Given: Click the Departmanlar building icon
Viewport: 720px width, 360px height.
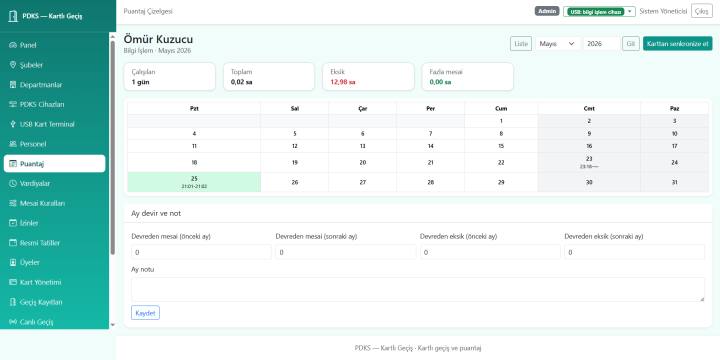Looking at the screenshot, I should (x=13, y=85).
